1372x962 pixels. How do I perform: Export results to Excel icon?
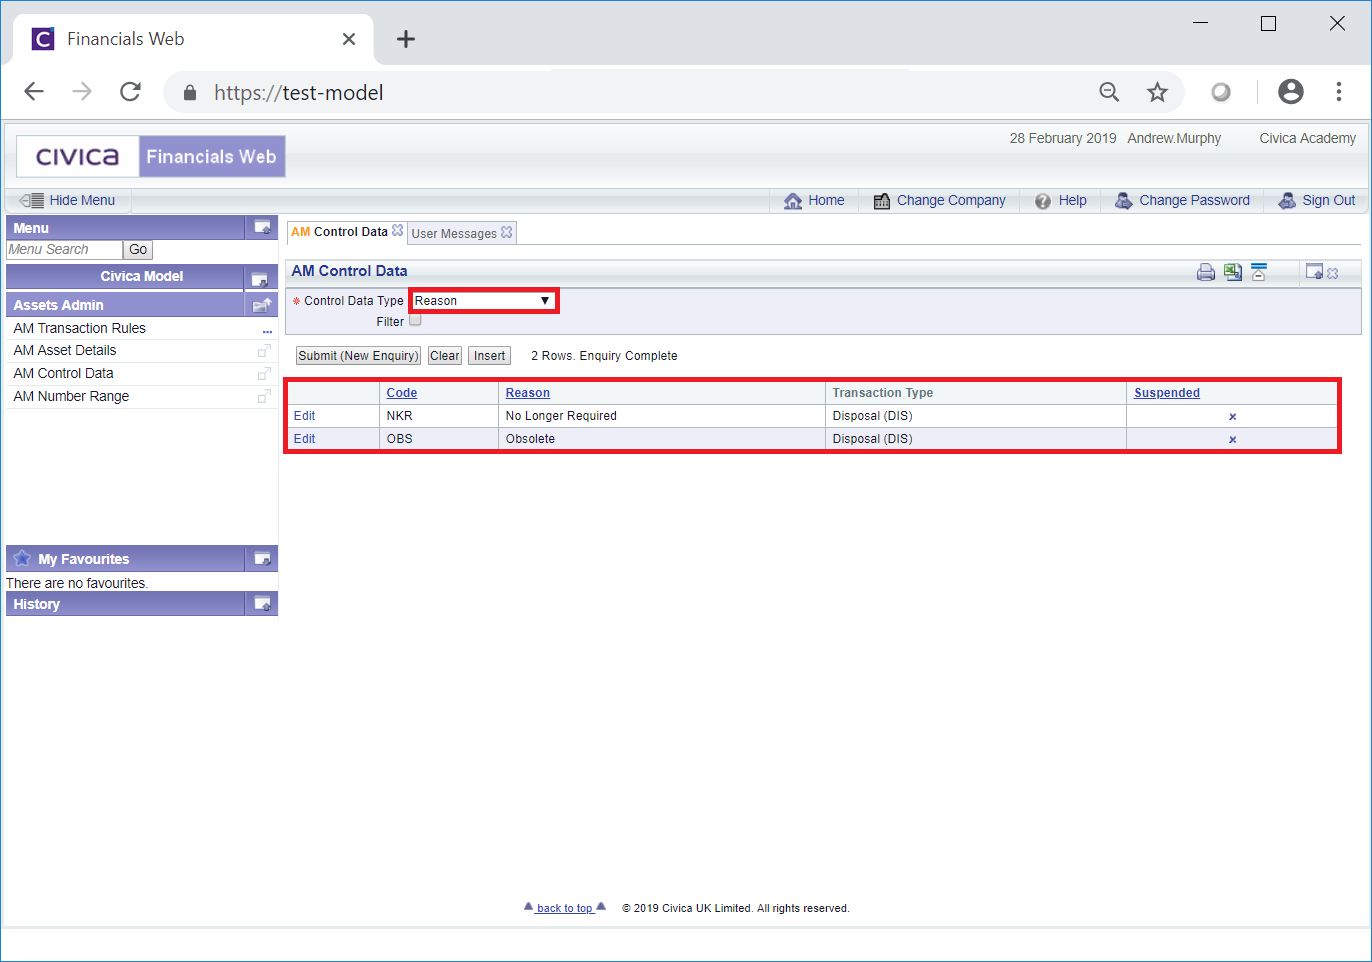1233,272
